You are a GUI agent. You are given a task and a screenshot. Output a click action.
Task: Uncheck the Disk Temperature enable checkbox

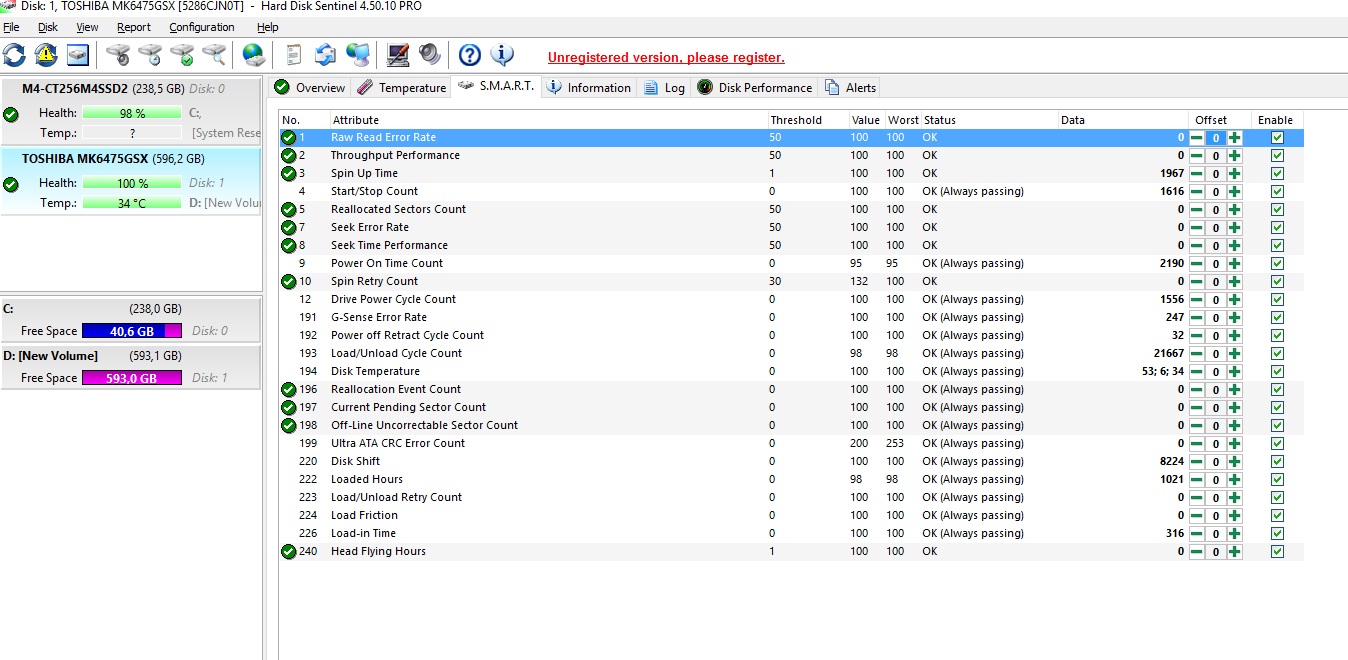click(x=1277, y=371)
